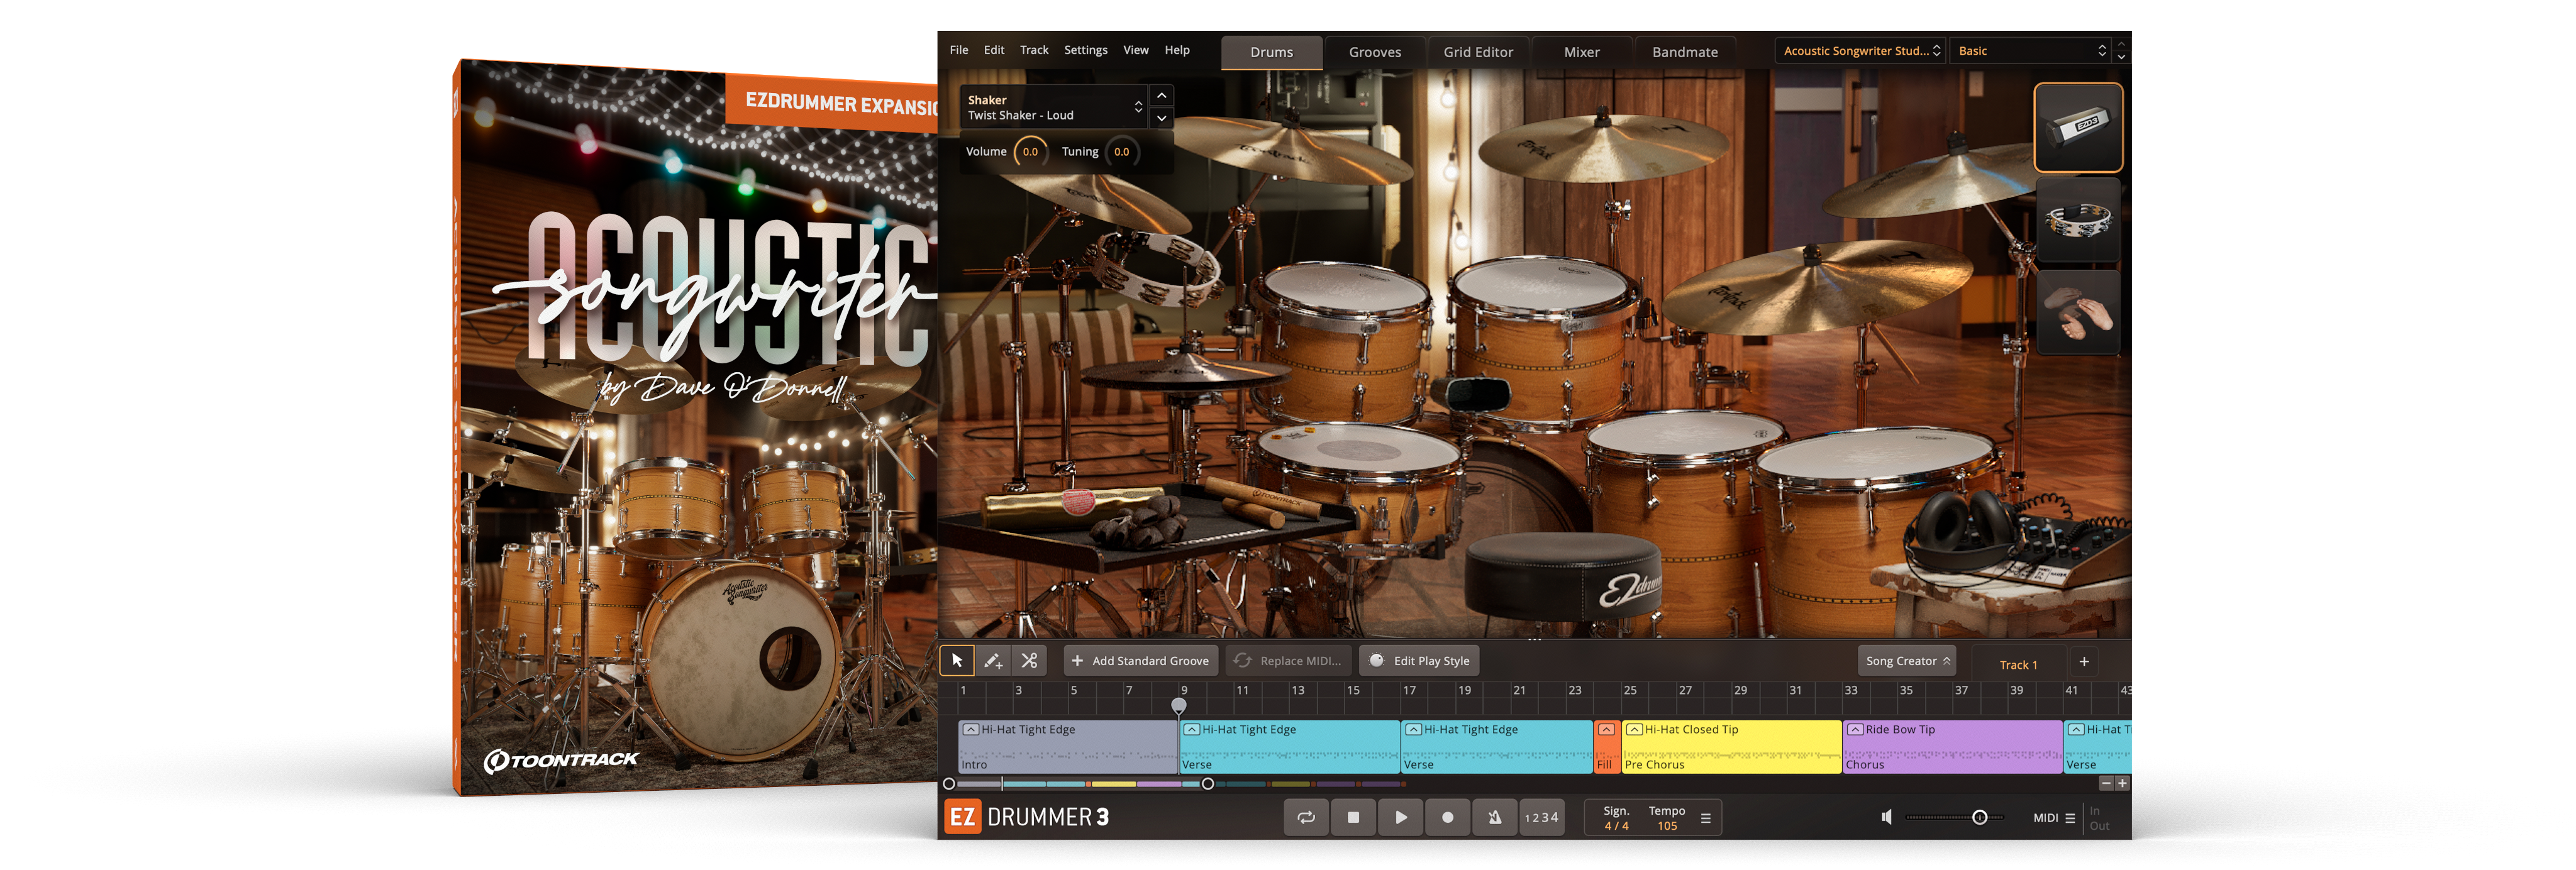Click Edit Play Style button
This screenshot has height=870, width=2576.
[x=1419, y=661]
